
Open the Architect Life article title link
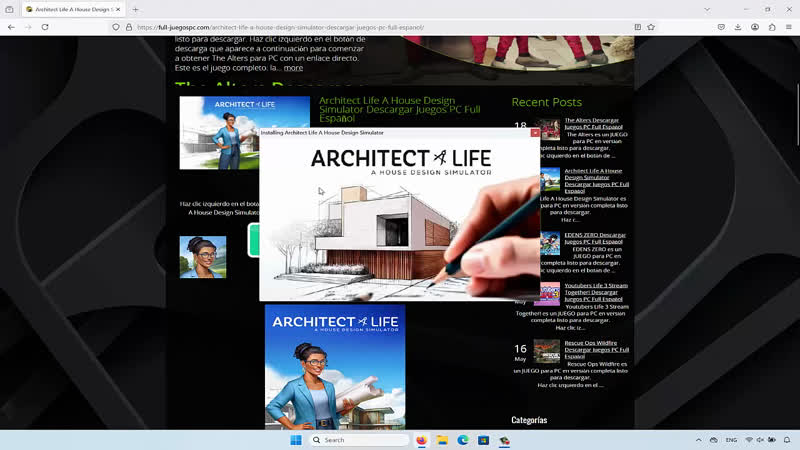pyautogui.click(x=399, y=109)
